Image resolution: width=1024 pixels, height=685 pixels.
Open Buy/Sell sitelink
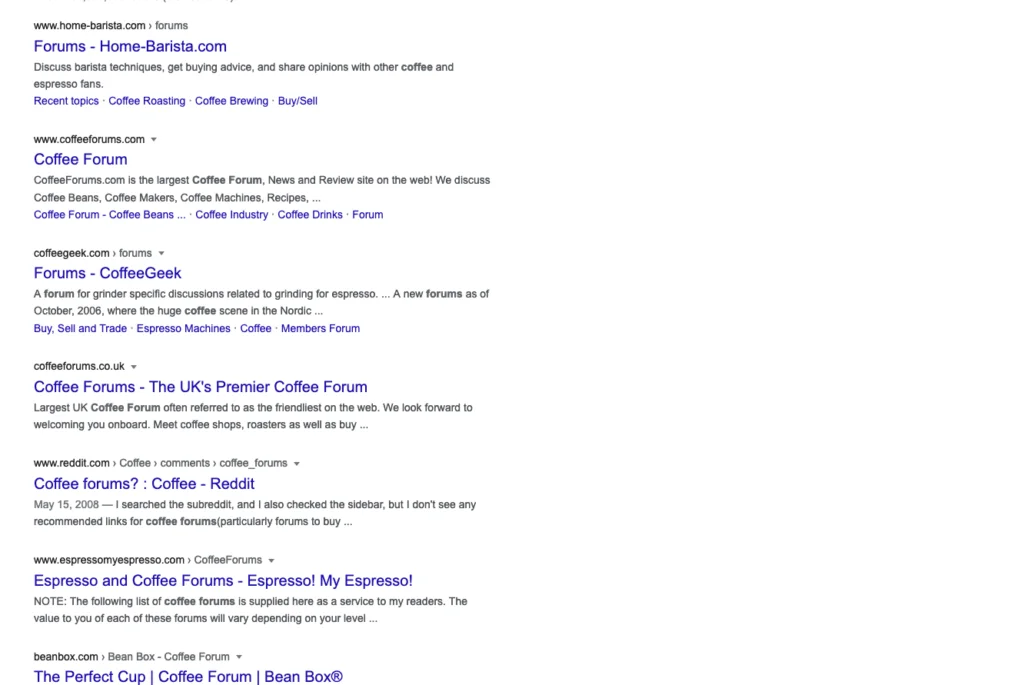point(298,101)
